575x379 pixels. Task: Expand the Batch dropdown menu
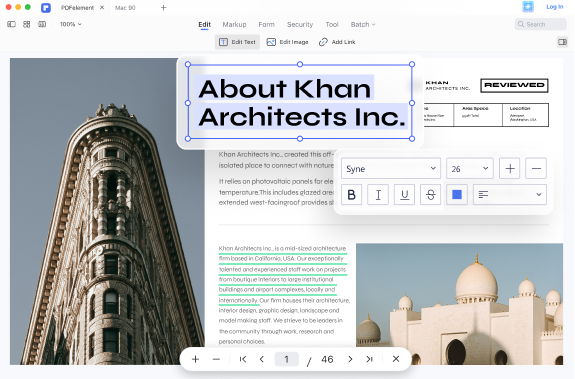pyautogui.click(x=363, y=25)
